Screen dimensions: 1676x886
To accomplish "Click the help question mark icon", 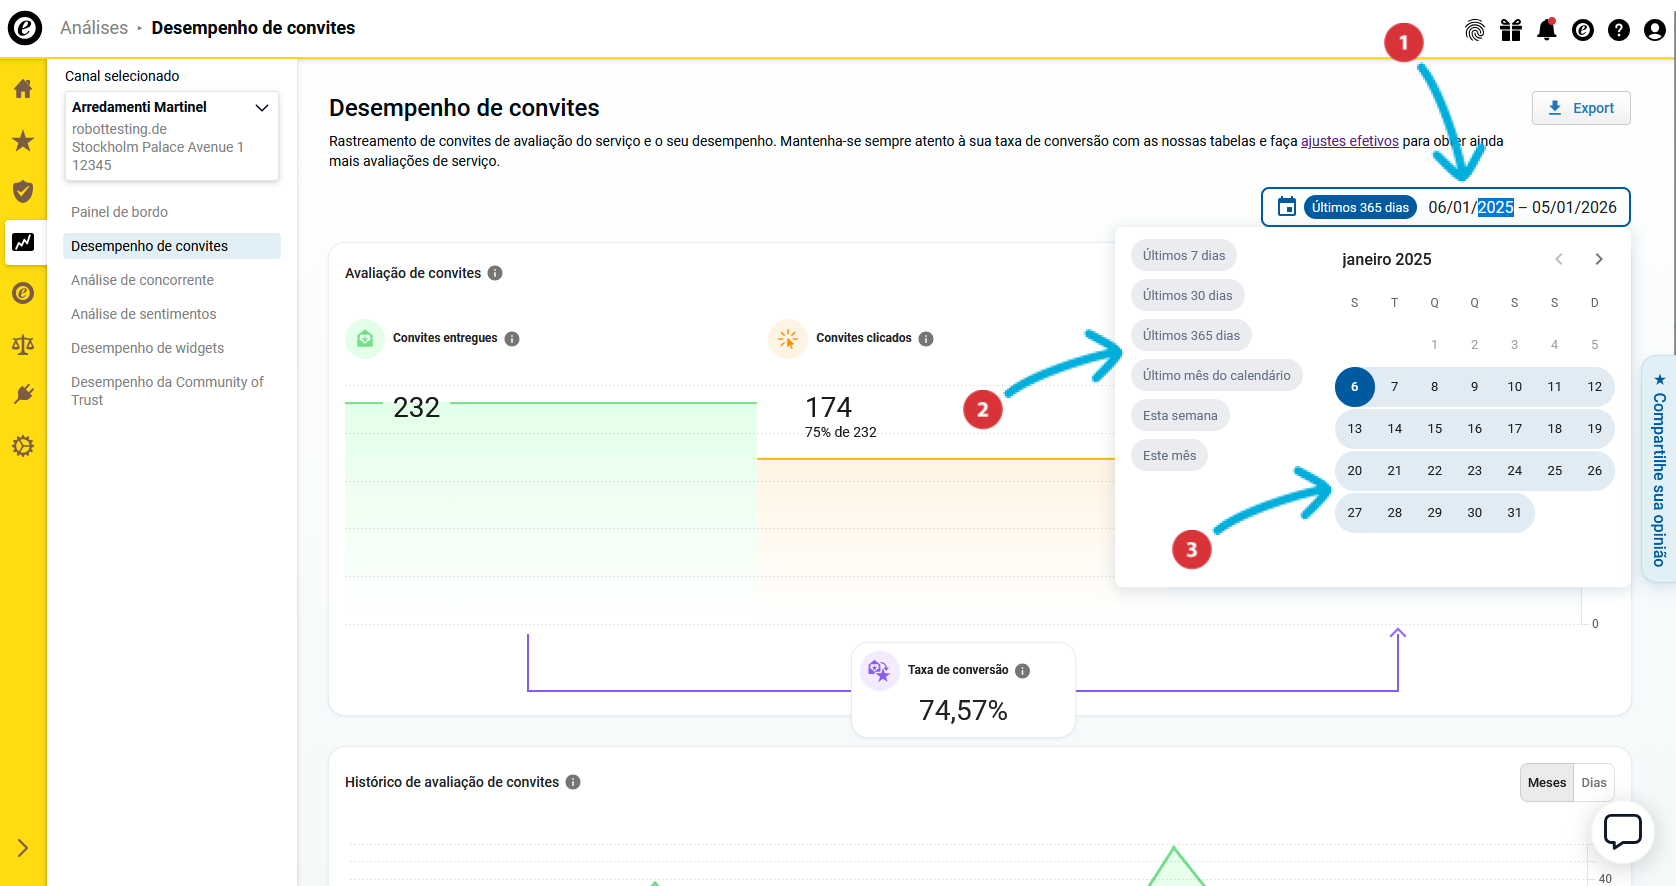I will click(1618, 30).
